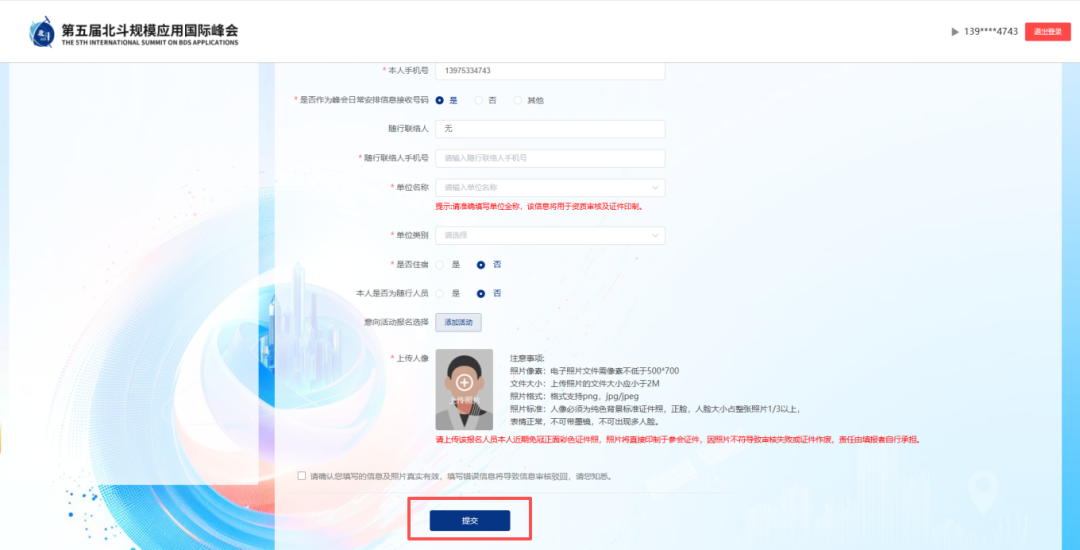
Task: Click the red 提示 text under 单位名称
Action: pyautogui.click(x=539, y=207)
